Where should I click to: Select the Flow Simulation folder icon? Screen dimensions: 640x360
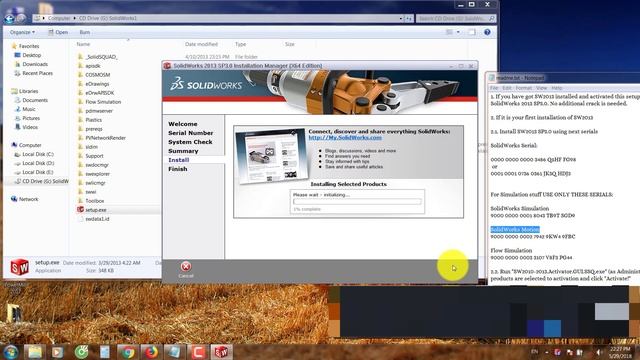pos(80,102)
